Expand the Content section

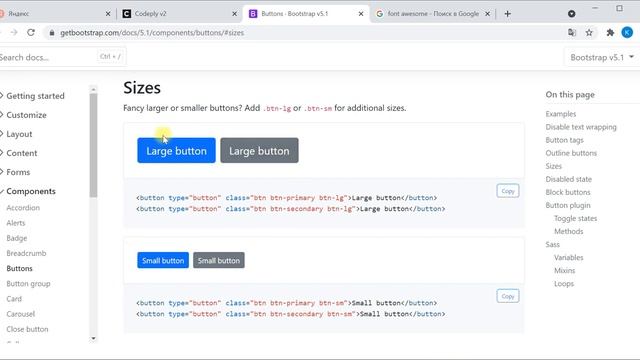(21, 153)
